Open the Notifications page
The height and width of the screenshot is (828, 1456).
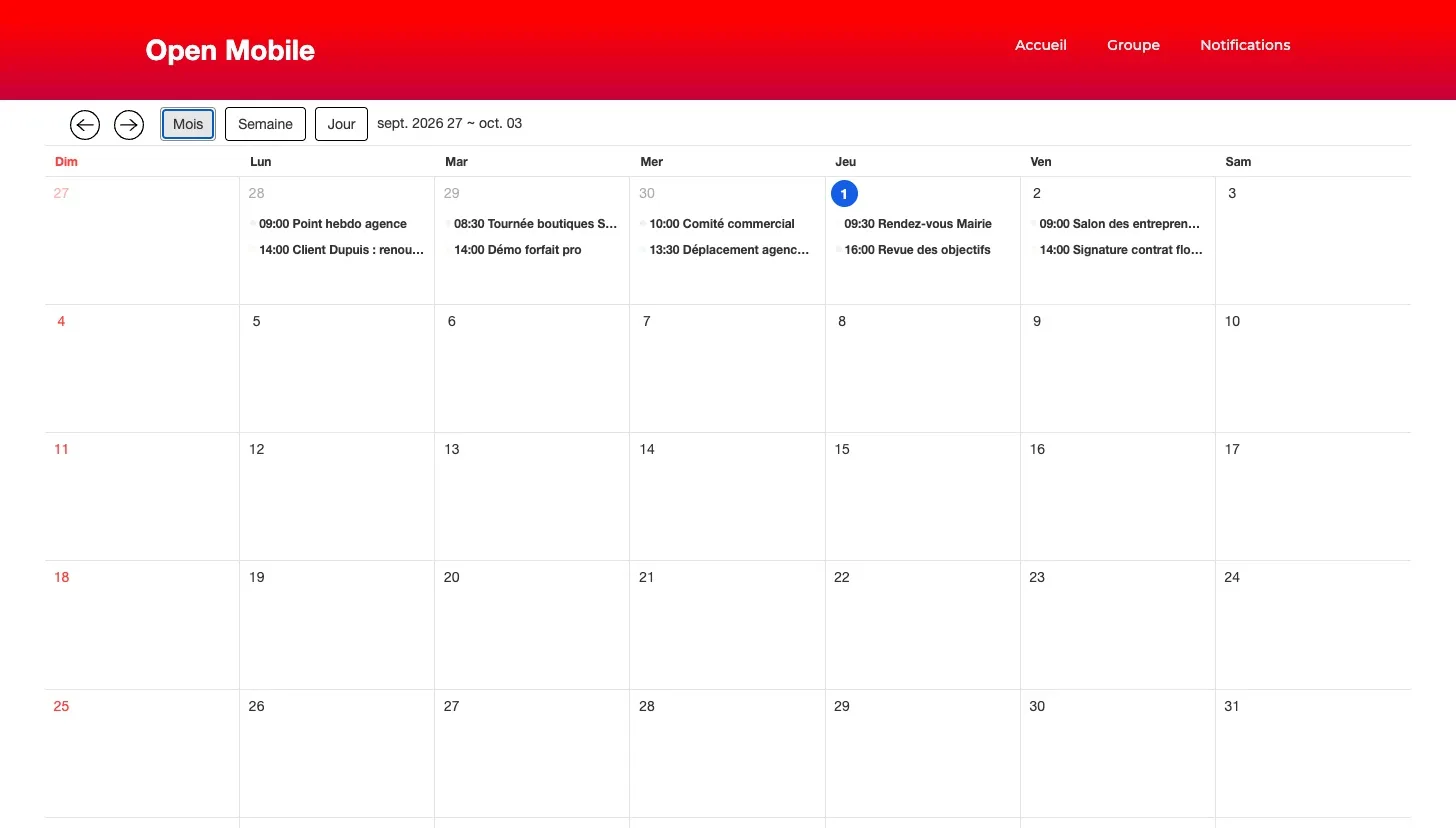(1245, 45)
